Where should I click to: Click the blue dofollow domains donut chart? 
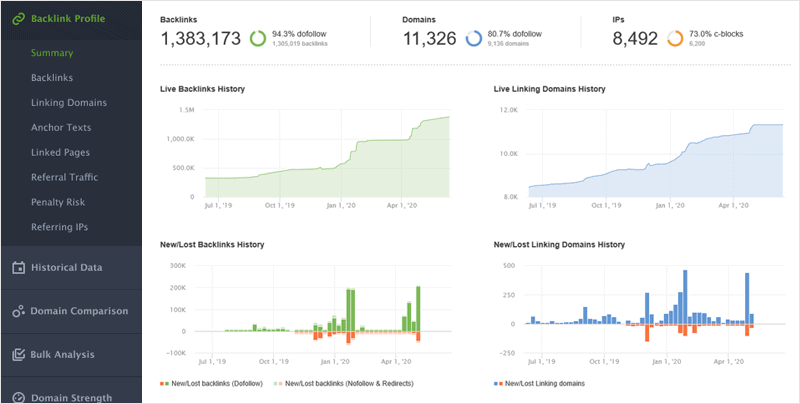[474, 38]
